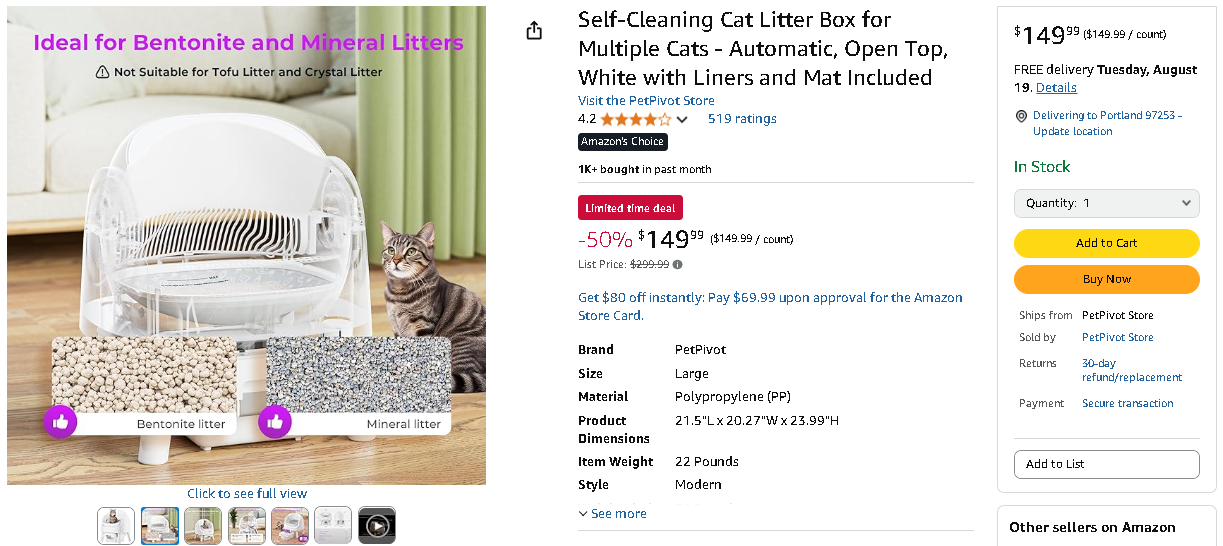This screenshot has width=1223, height=546.
Task: Click the Amazon's Choice badge
Action: coord(622,142)
